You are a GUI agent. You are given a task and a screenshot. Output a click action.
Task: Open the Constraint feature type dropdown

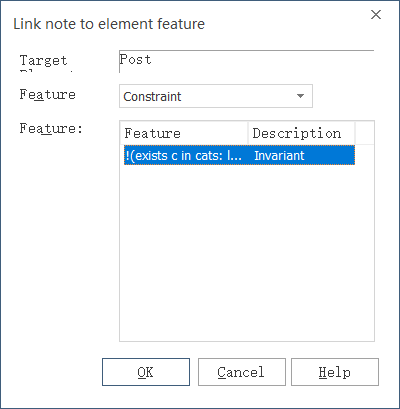pos(216,96)
